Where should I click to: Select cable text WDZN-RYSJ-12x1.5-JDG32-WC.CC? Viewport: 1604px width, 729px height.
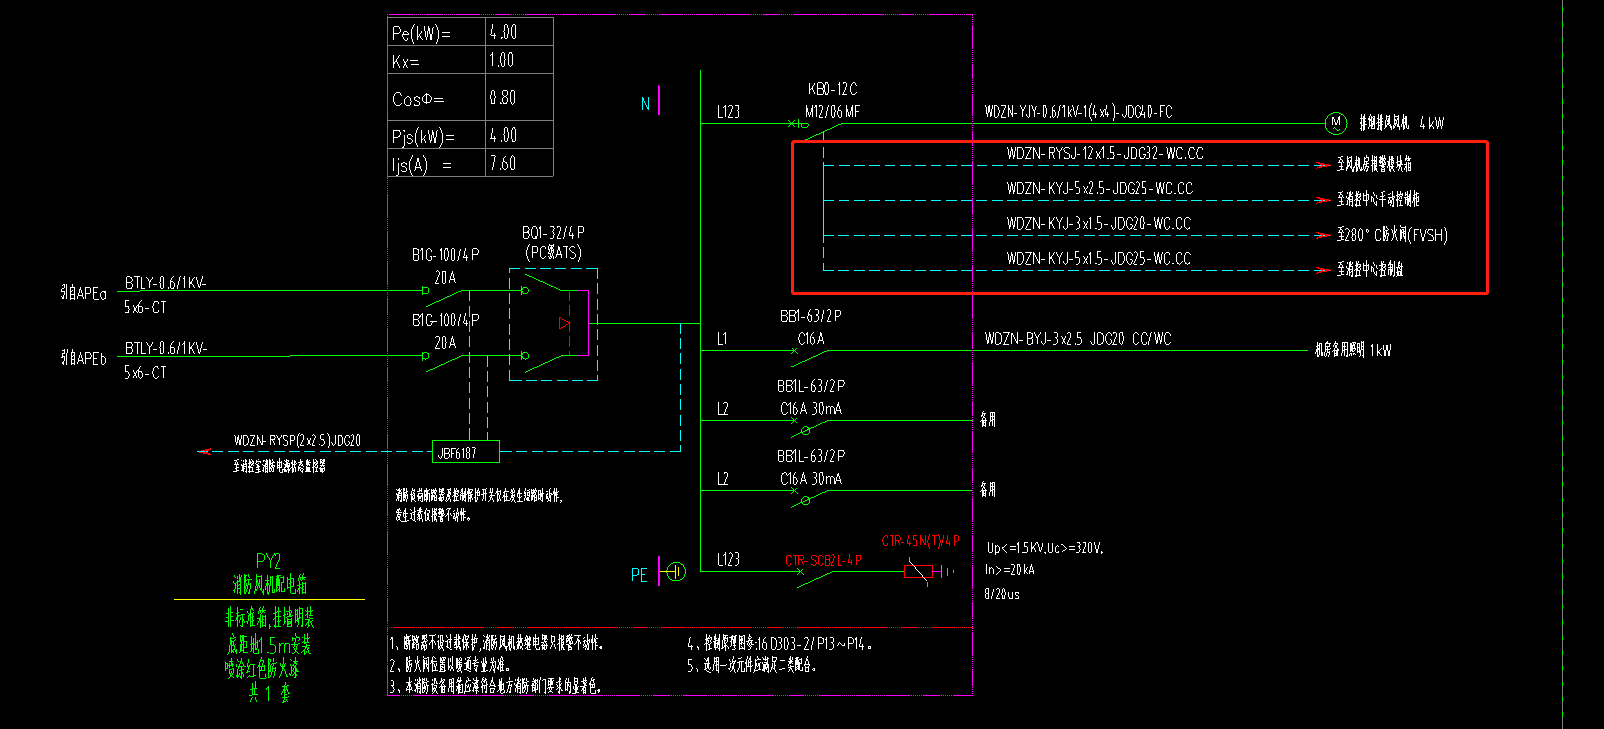coord(1105,153)
